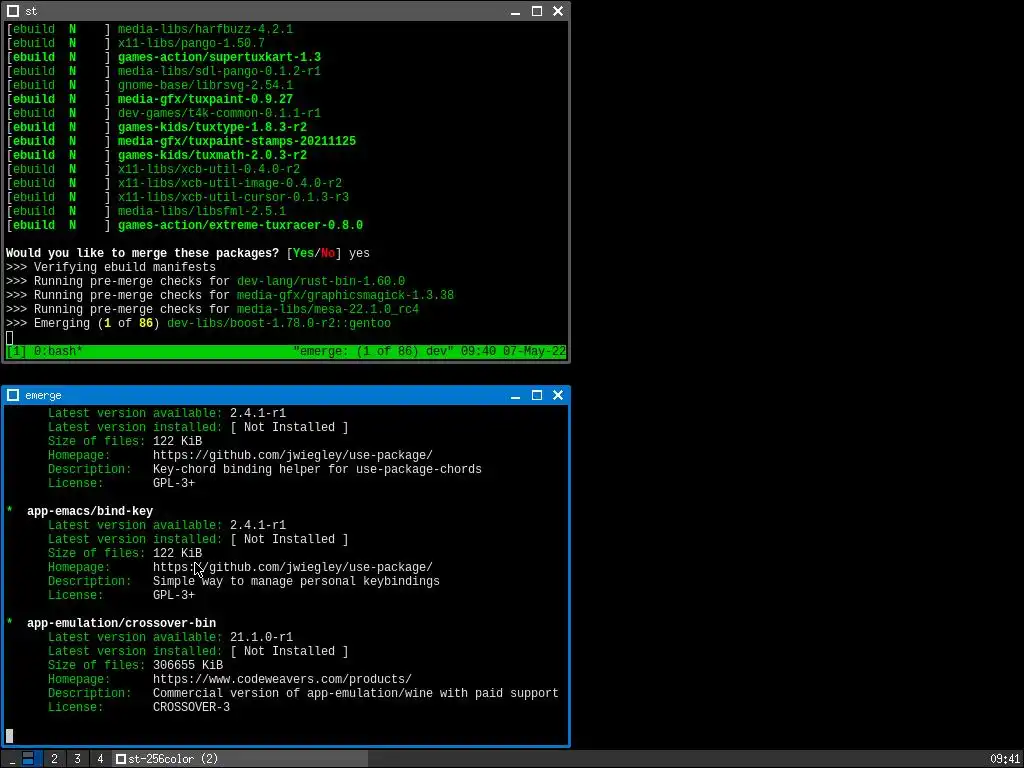This screenshot has width=1024, height=768.
Task: Select the app-emulation/crossover-bin package heading
Action: click(x=121, y=623)
